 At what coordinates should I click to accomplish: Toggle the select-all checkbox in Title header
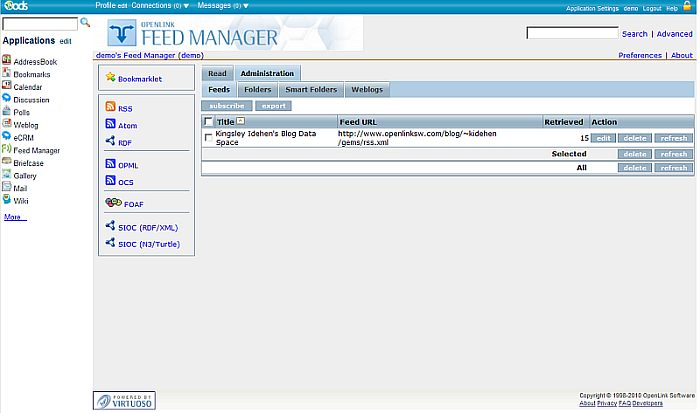(x=208, y=121)
